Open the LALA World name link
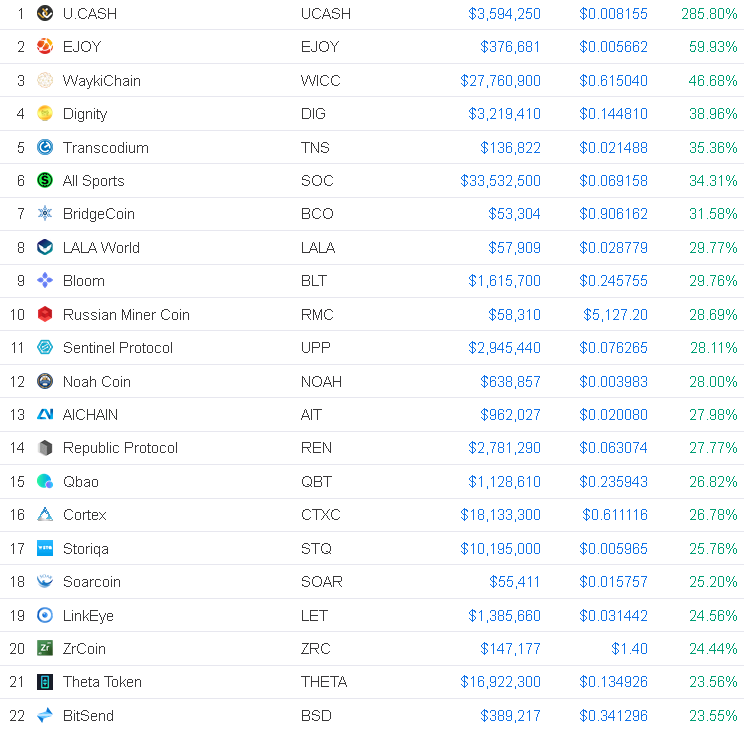Image resolution: width=753 pixels, height=729 pixels. click(x=101, y=247)
